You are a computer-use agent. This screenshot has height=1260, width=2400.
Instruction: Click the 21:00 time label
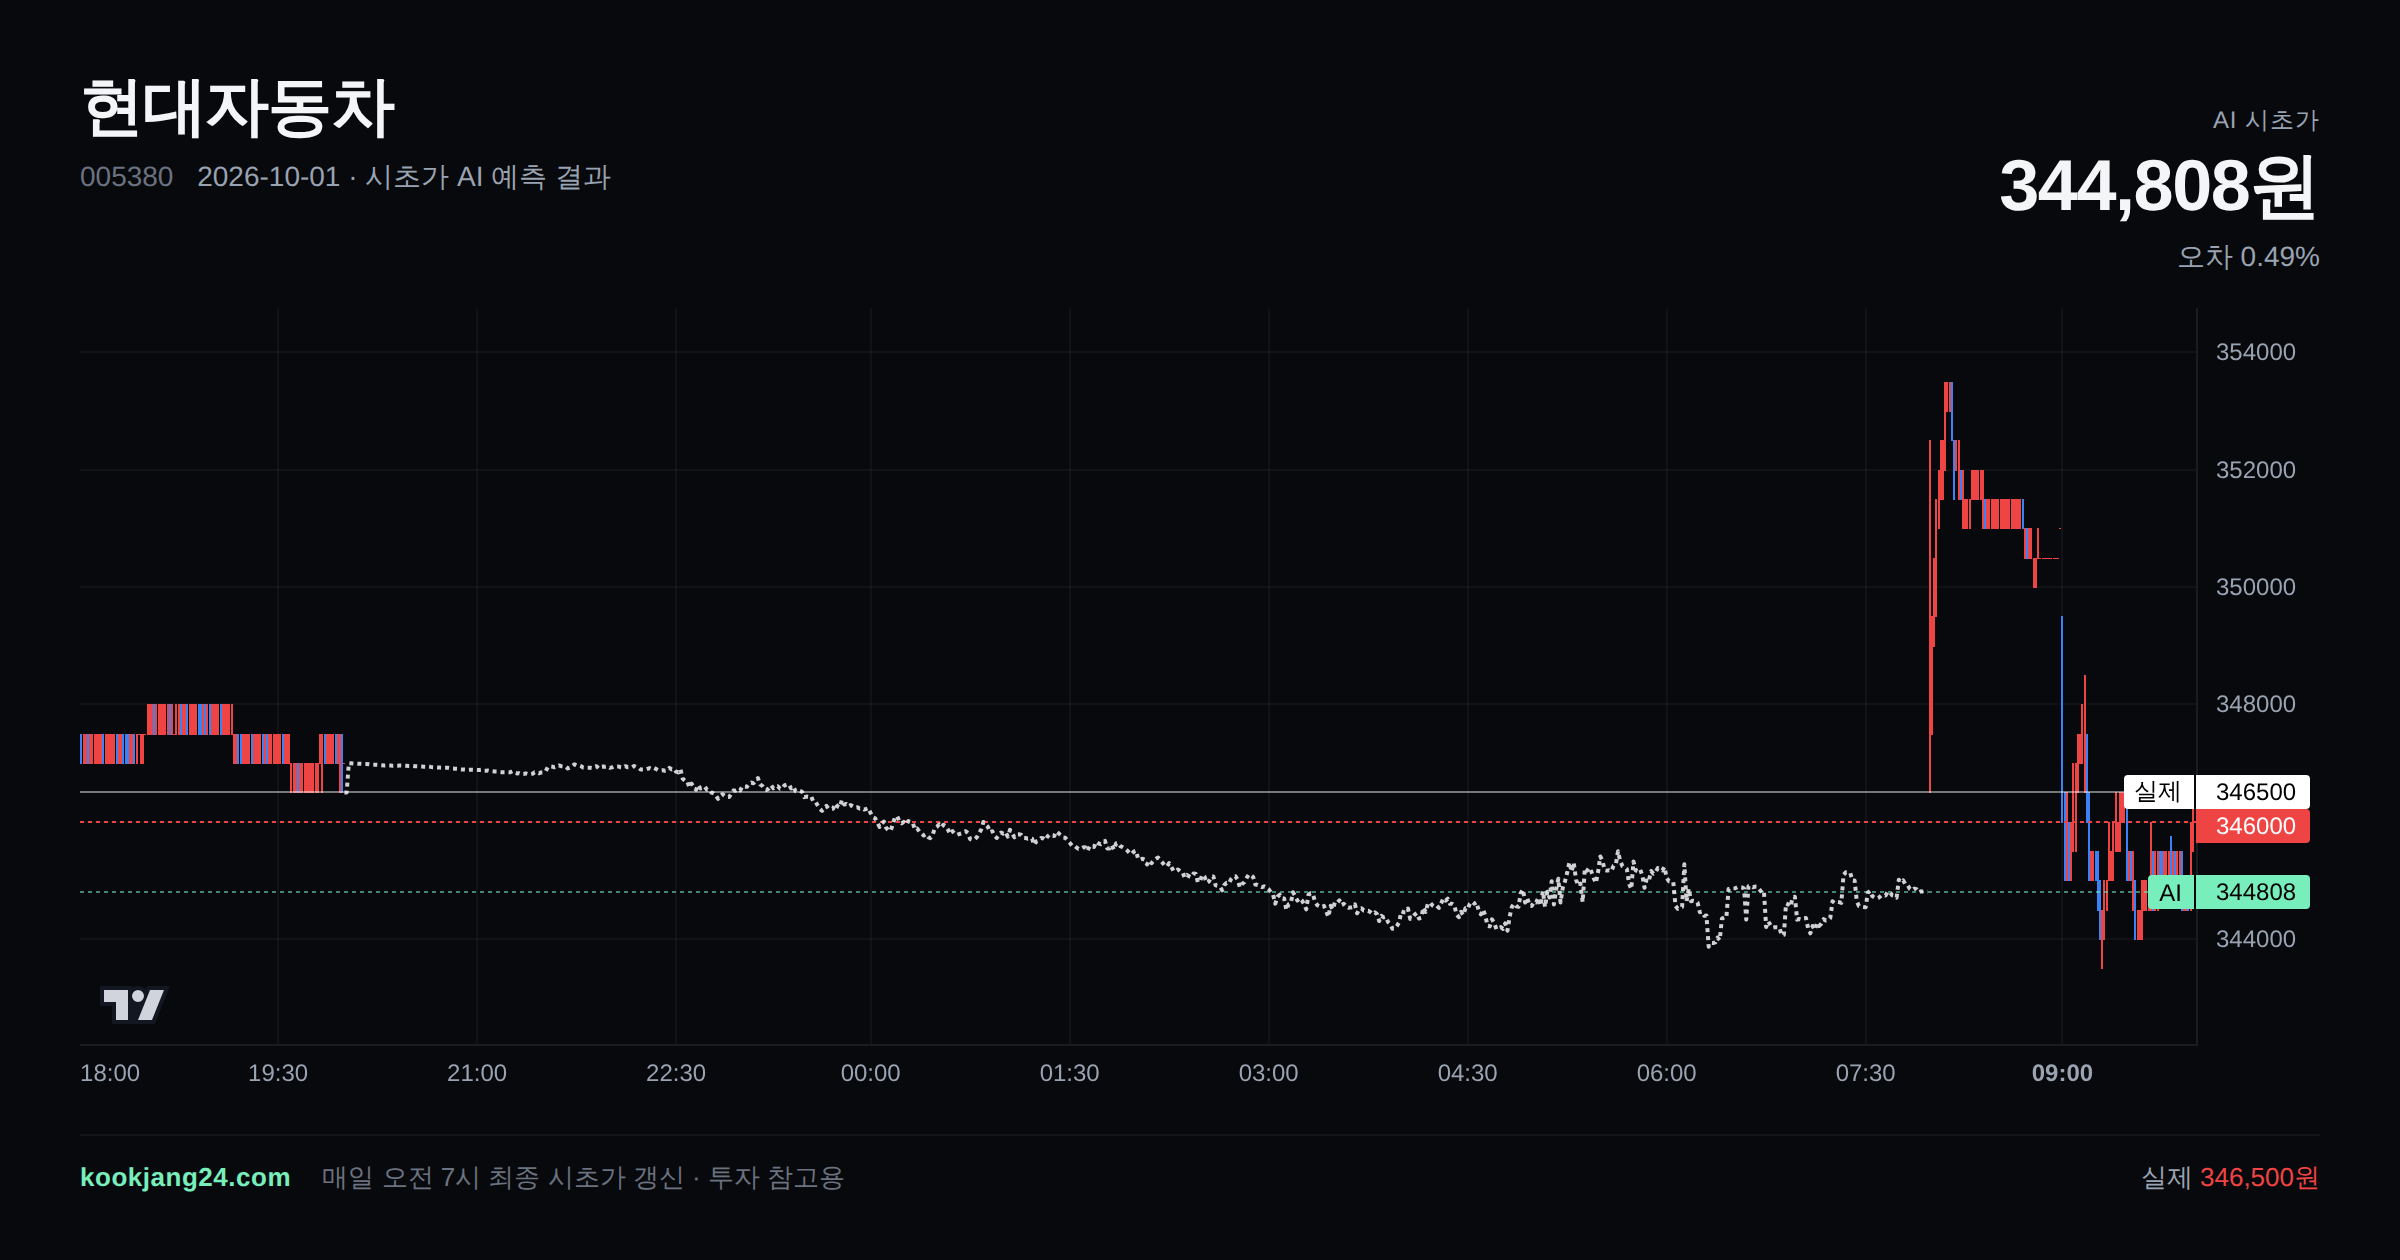pos(477,1073)
